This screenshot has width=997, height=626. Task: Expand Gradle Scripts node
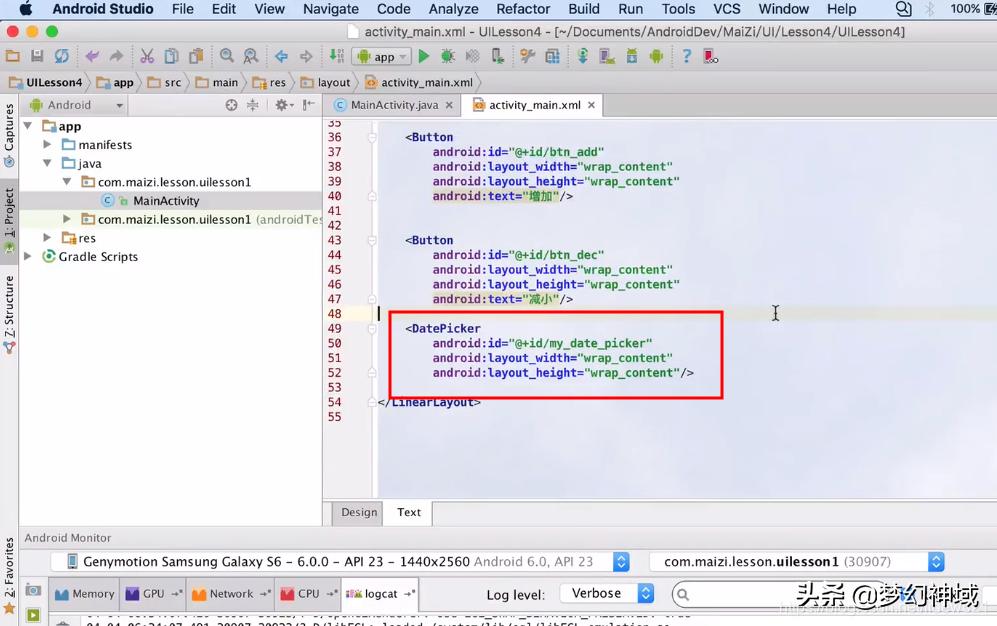click(x=28, y=257)
